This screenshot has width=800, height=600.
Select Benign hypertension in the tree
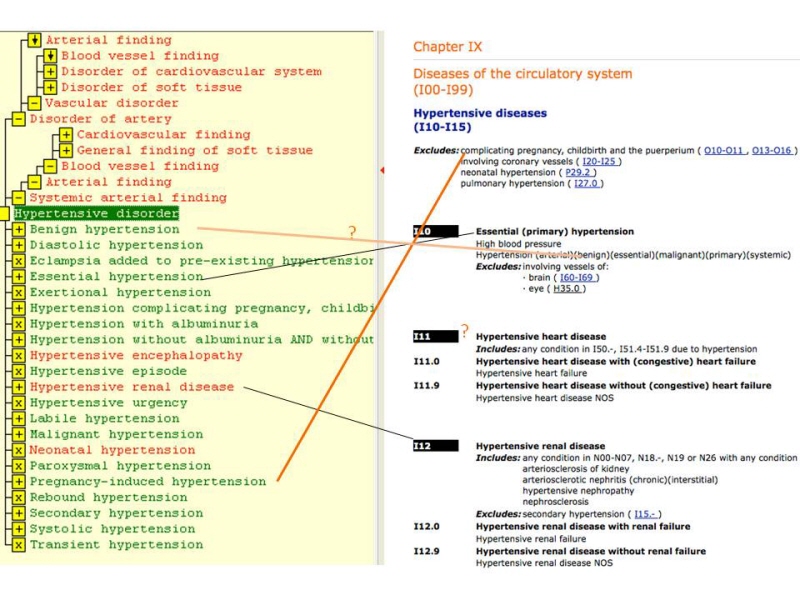coord(105,230)
